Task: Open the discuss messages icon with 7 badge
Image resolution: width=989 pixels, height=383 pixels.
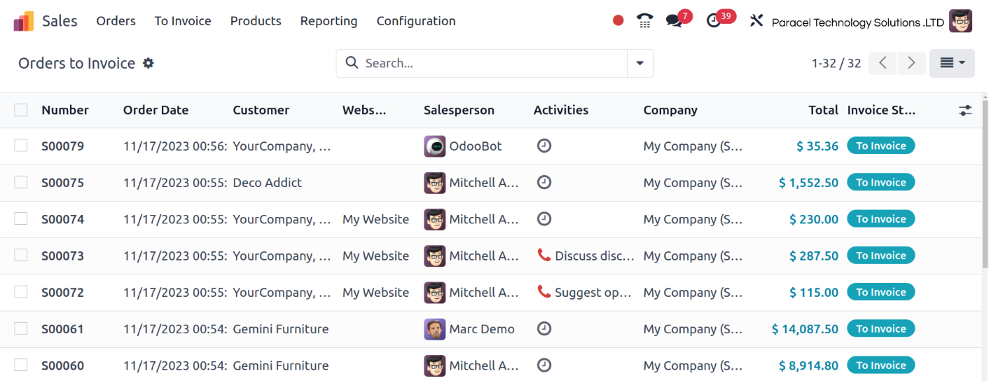Action: point(674,21)
